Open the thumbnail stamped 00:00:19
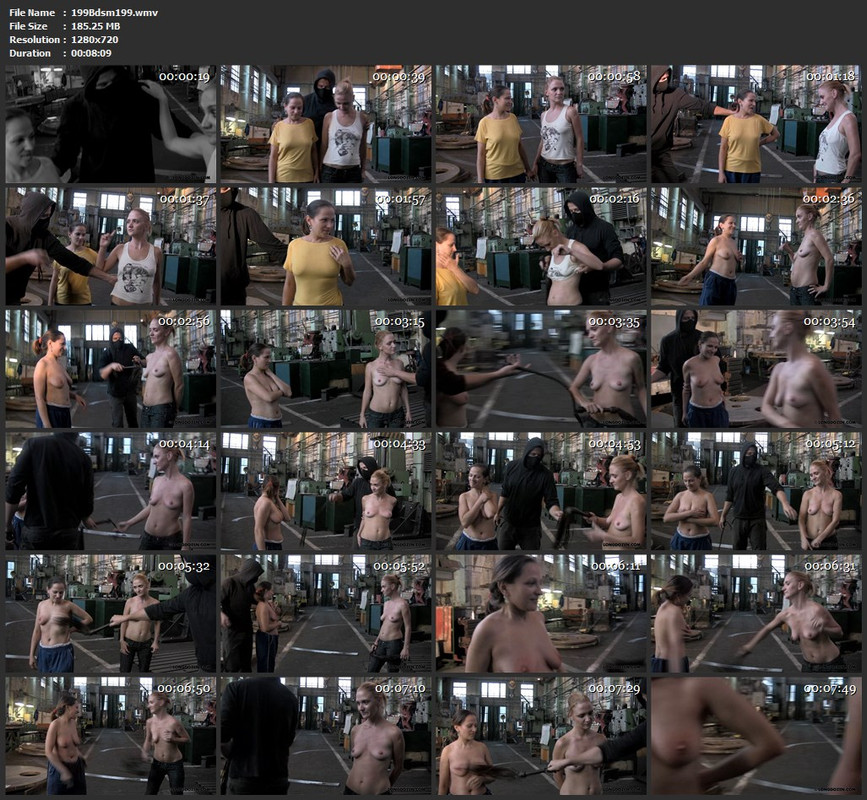 click(x=111, y=124)
